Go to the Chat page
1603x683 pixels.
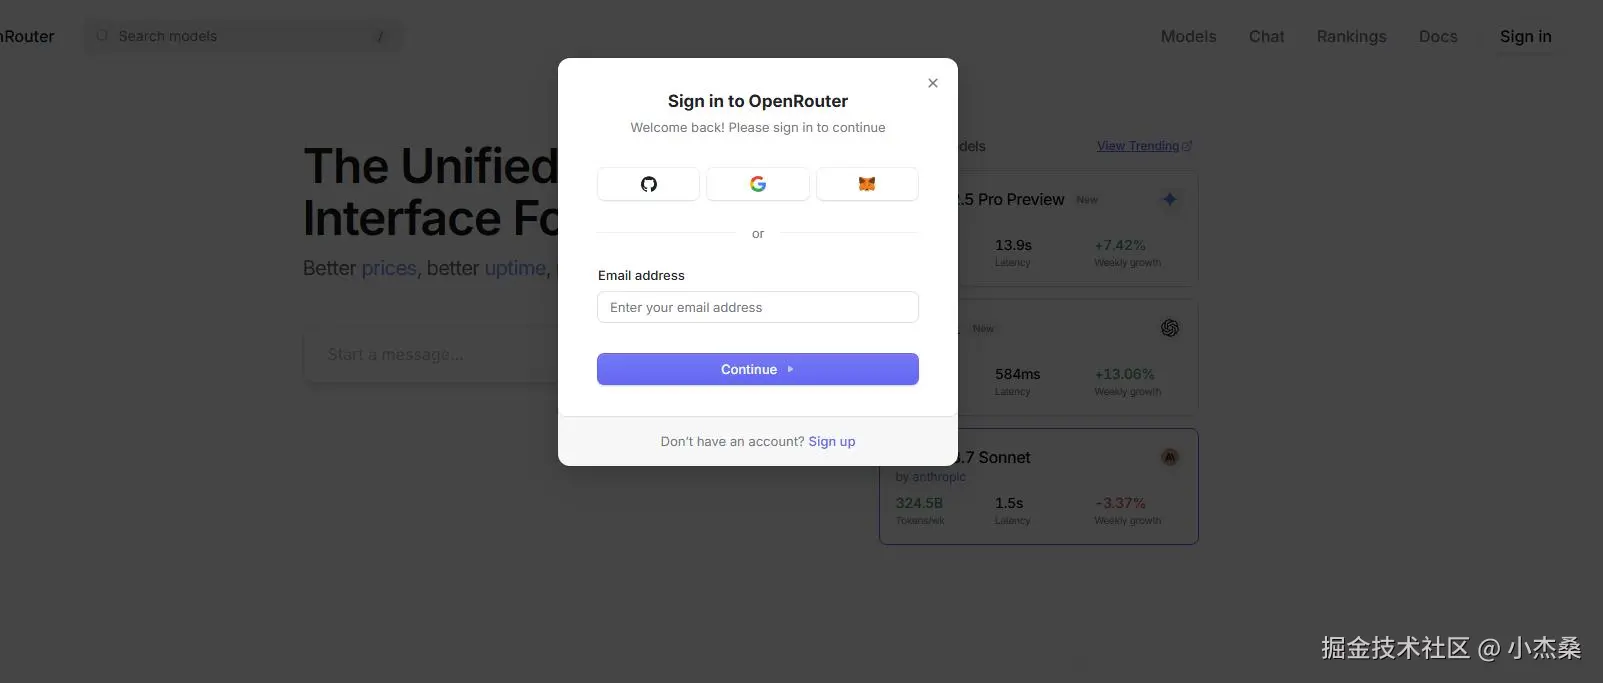[1266, 36]
